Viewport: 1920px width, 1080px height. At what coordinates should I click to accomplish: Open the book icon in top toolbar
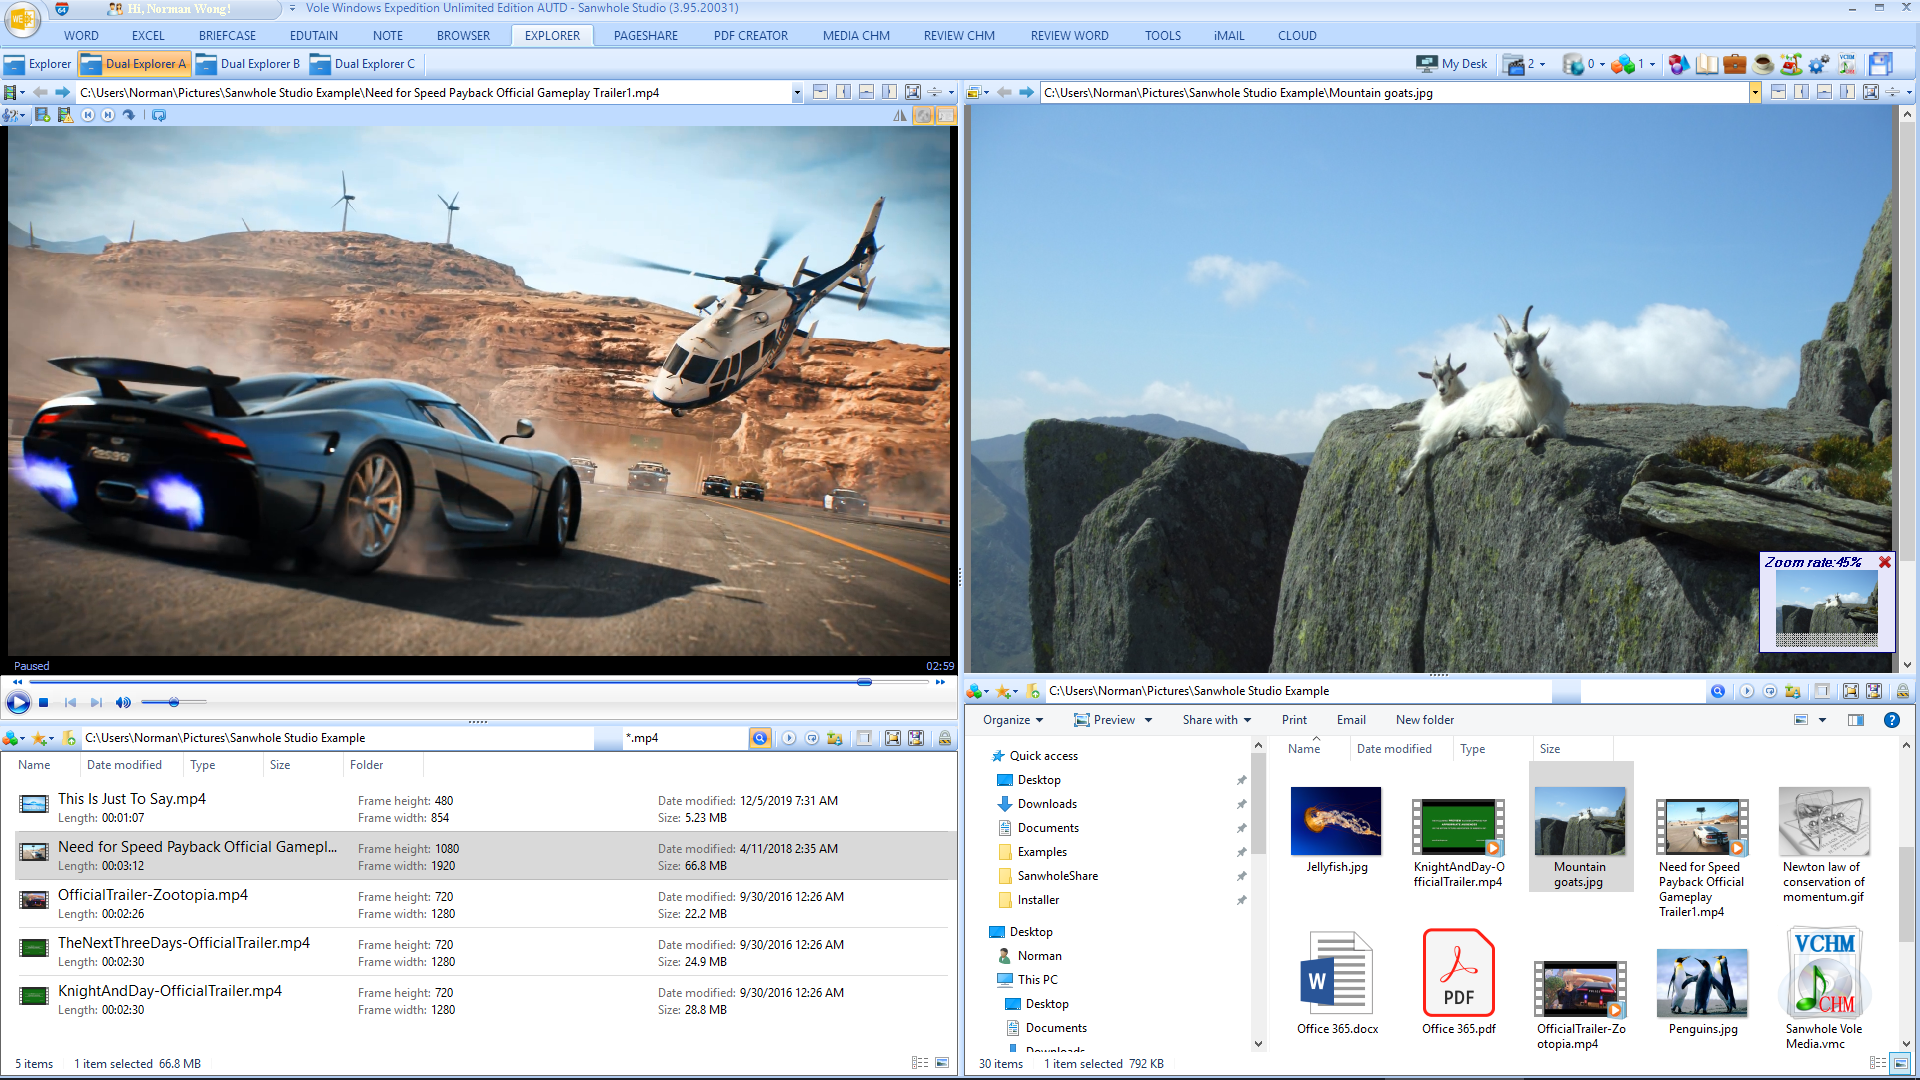[x=1707, y=64]
